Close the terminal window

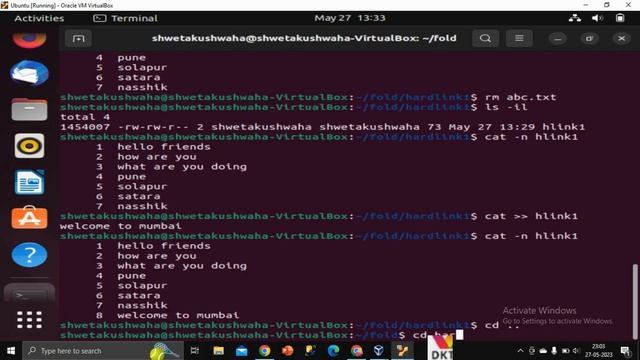pos(621,38)
